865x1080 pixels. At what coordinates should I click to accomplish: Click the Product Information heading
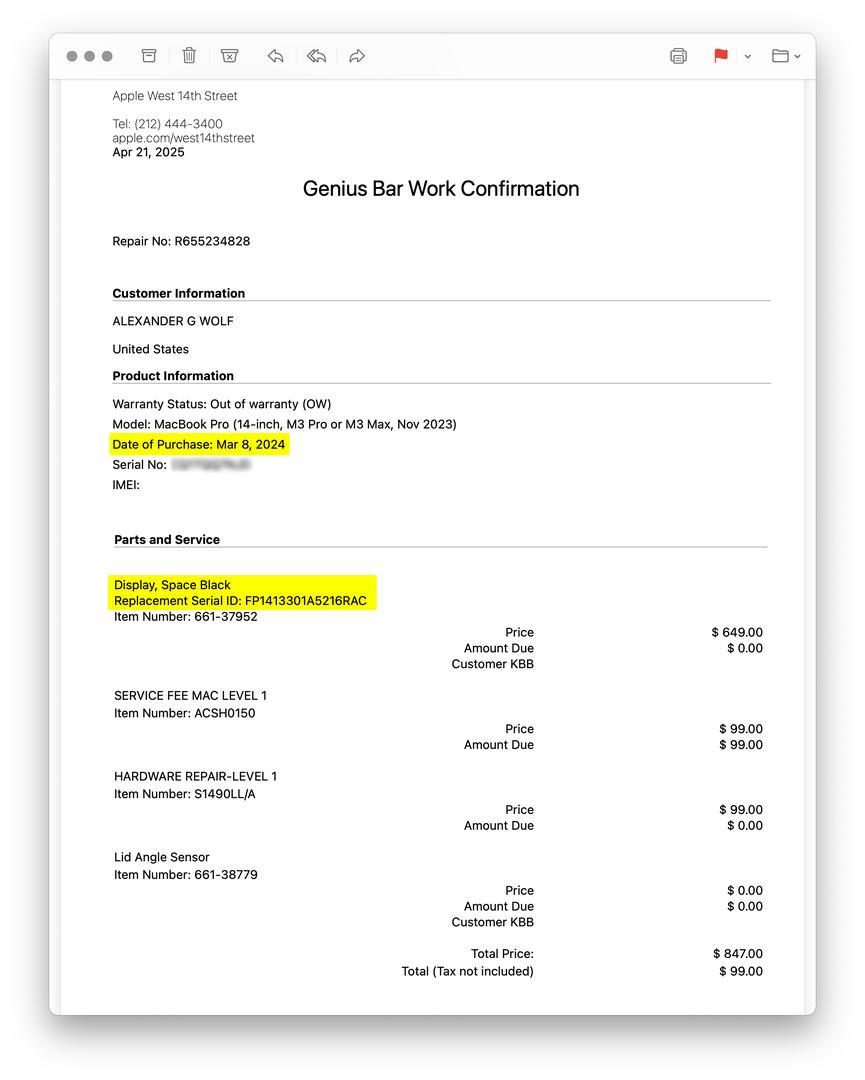pyautogui.click(x=173, y=376)
